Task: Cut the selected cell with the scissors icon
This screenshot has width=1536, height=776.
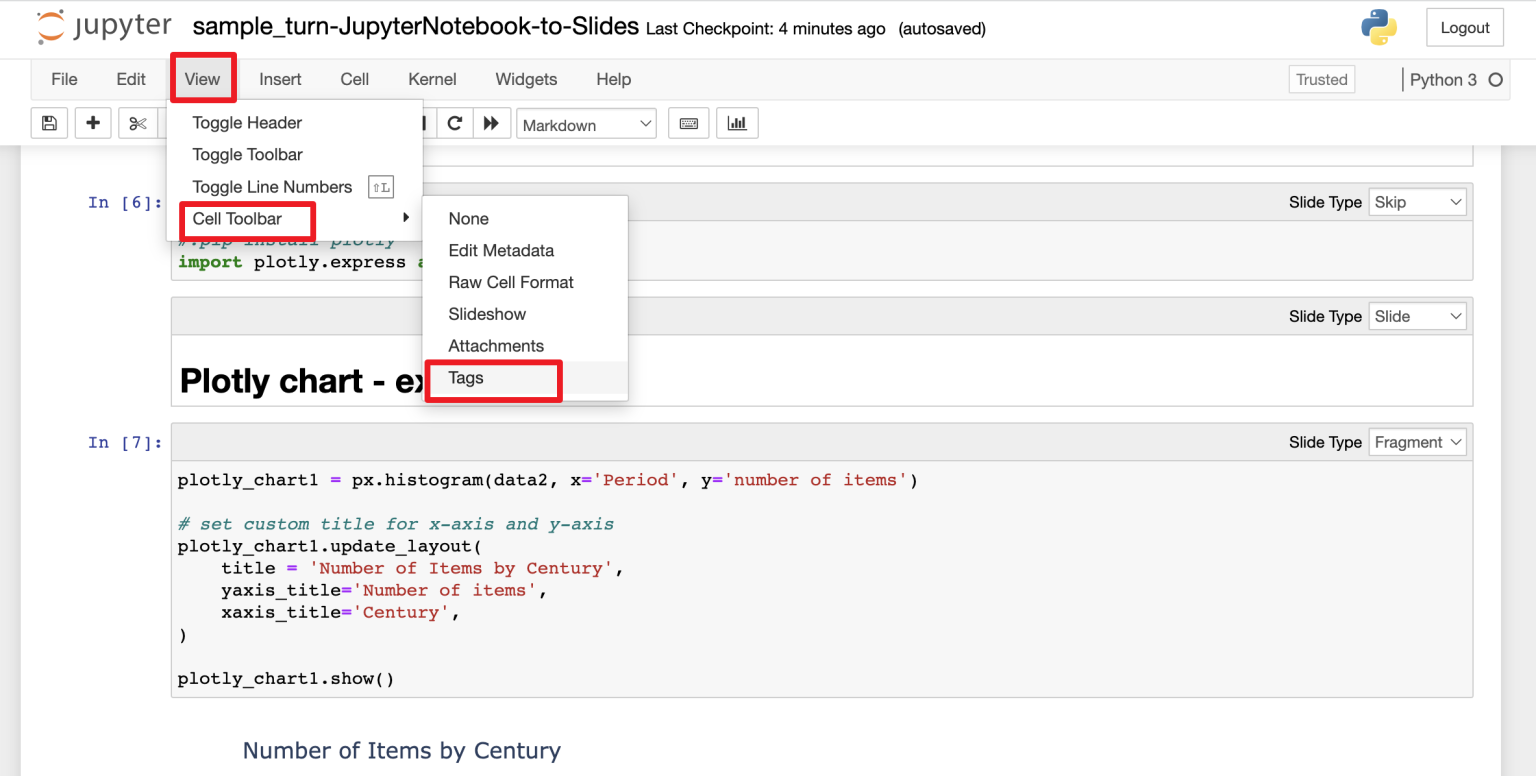Action: 137,123
